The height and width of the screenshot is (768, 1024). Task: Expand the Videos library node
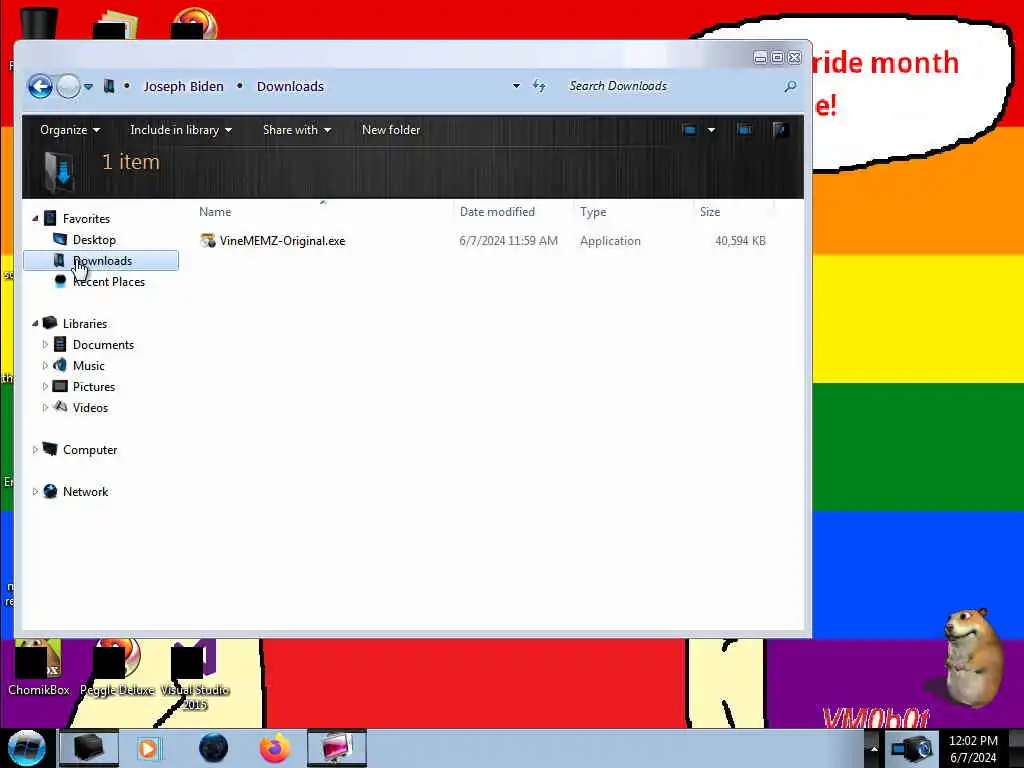pos(45,407)
